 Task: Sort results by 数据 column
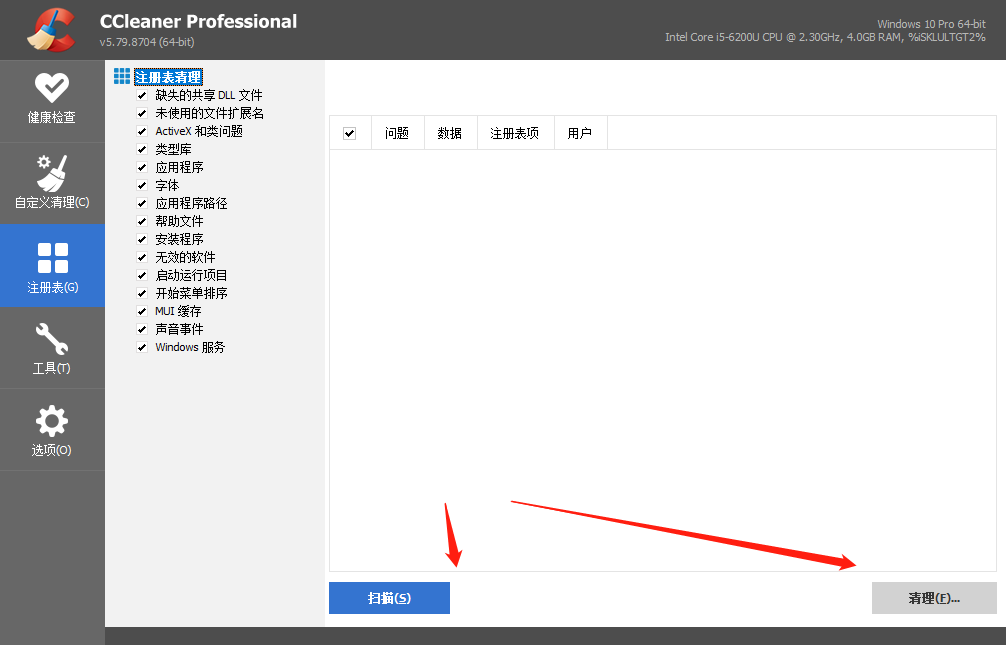click(x=450, y=133)
